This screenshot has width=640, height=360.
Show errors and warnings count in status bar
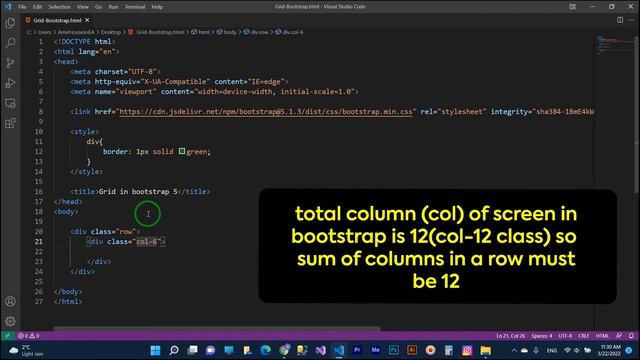pos(29,336)
